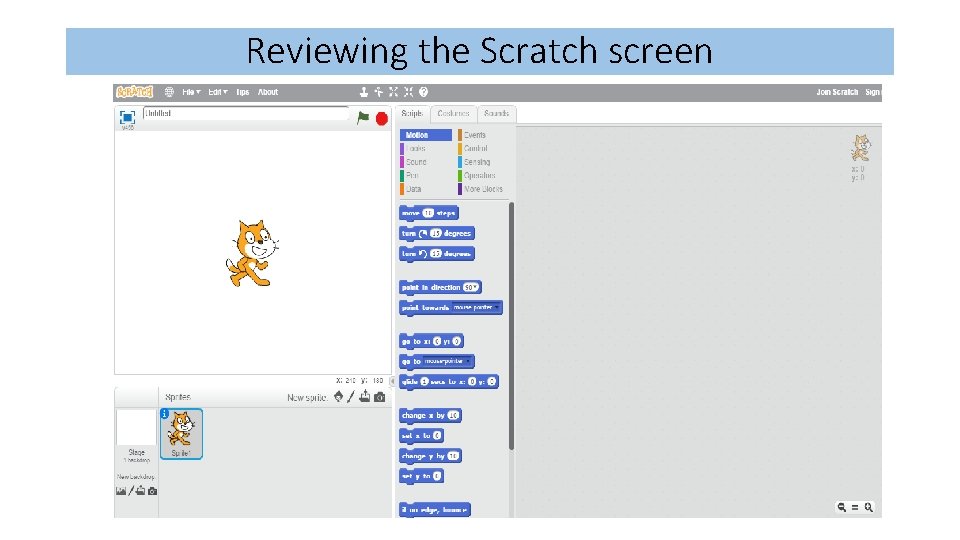Open point in direction angle dropdown
Screen dimensions: 960x540
[471, 288]
